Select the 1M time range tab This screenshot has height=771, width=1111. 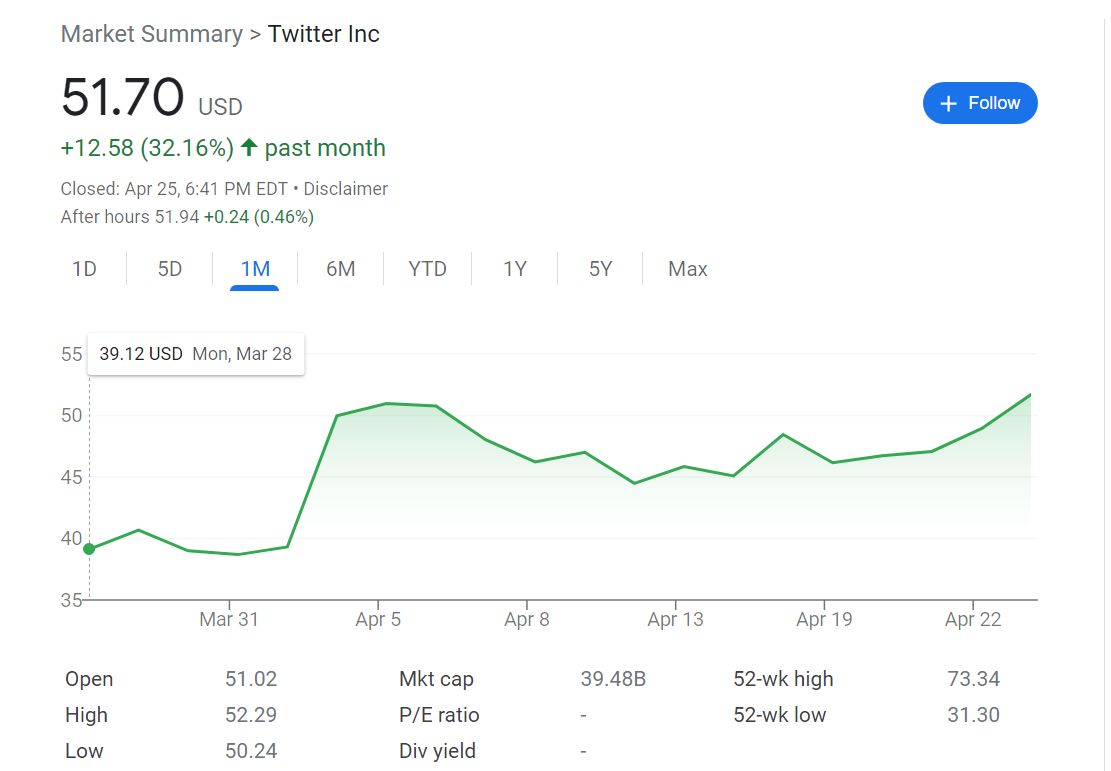point(255,269)
